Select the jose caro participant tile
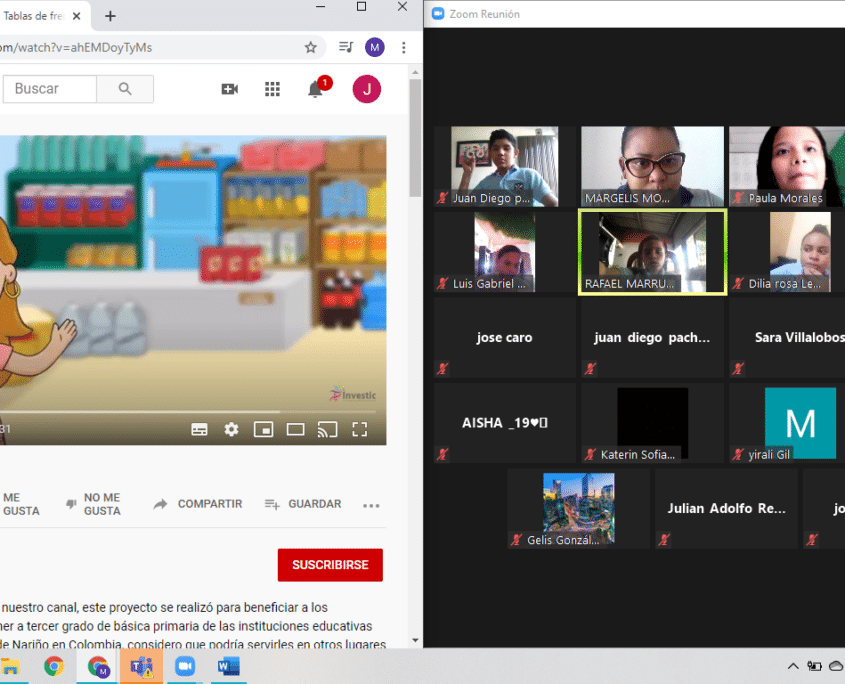This screenshot has width=845, height=684. click(504, 337)
